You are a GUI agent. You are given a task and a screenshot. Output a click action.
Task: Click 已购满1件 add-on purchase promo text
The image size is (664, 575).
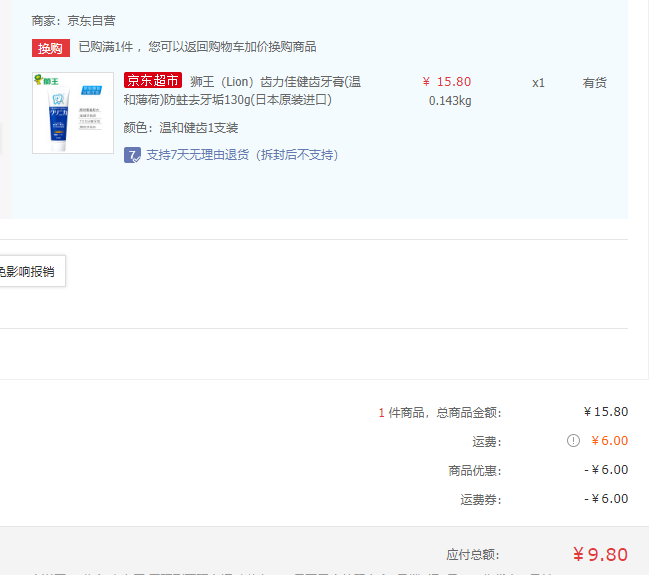[197, 47]
